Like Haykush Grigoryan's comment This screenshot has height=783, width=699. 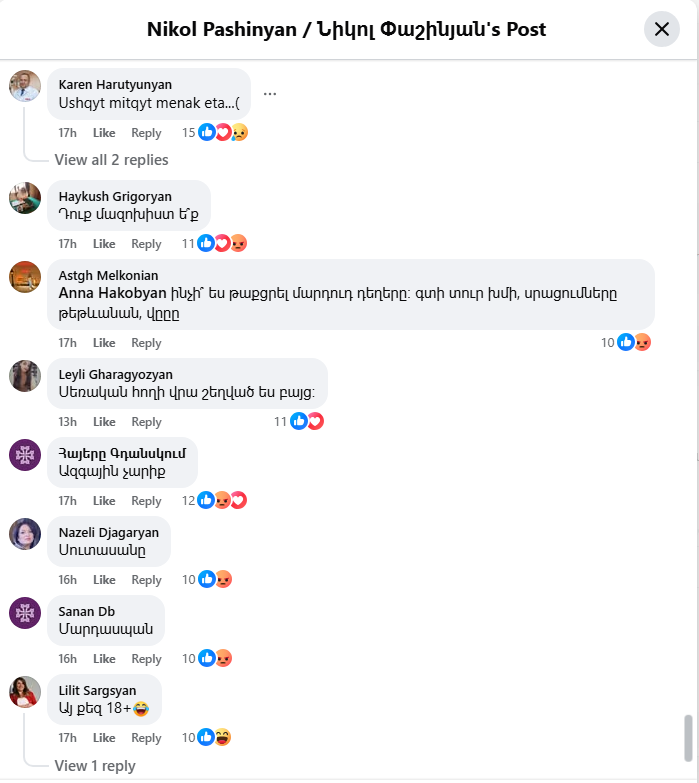click(x=104, y=244)
